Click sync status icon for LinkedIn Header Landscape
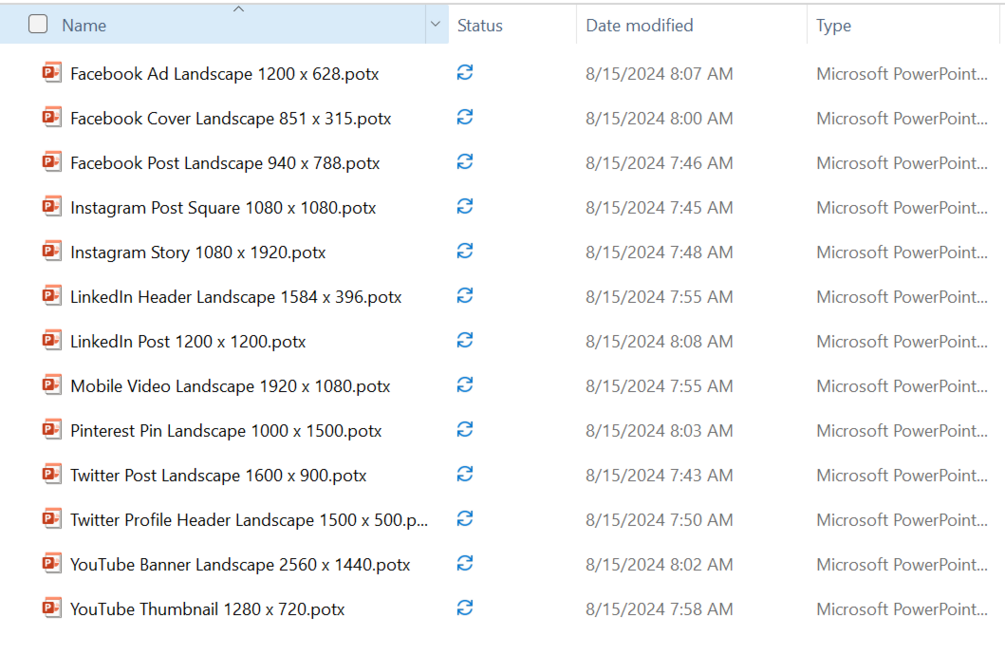 pos(465,295)
